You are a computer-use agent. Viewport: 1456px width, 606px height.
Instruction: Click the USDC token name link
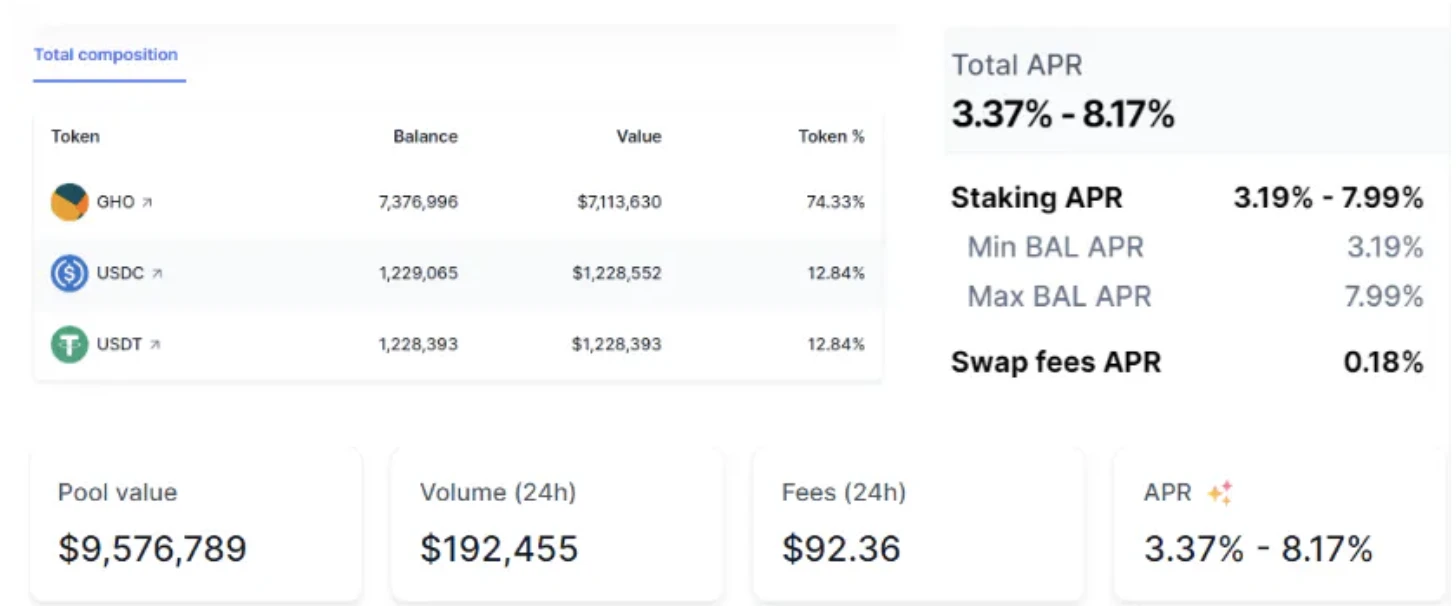[x=120, y=273]
